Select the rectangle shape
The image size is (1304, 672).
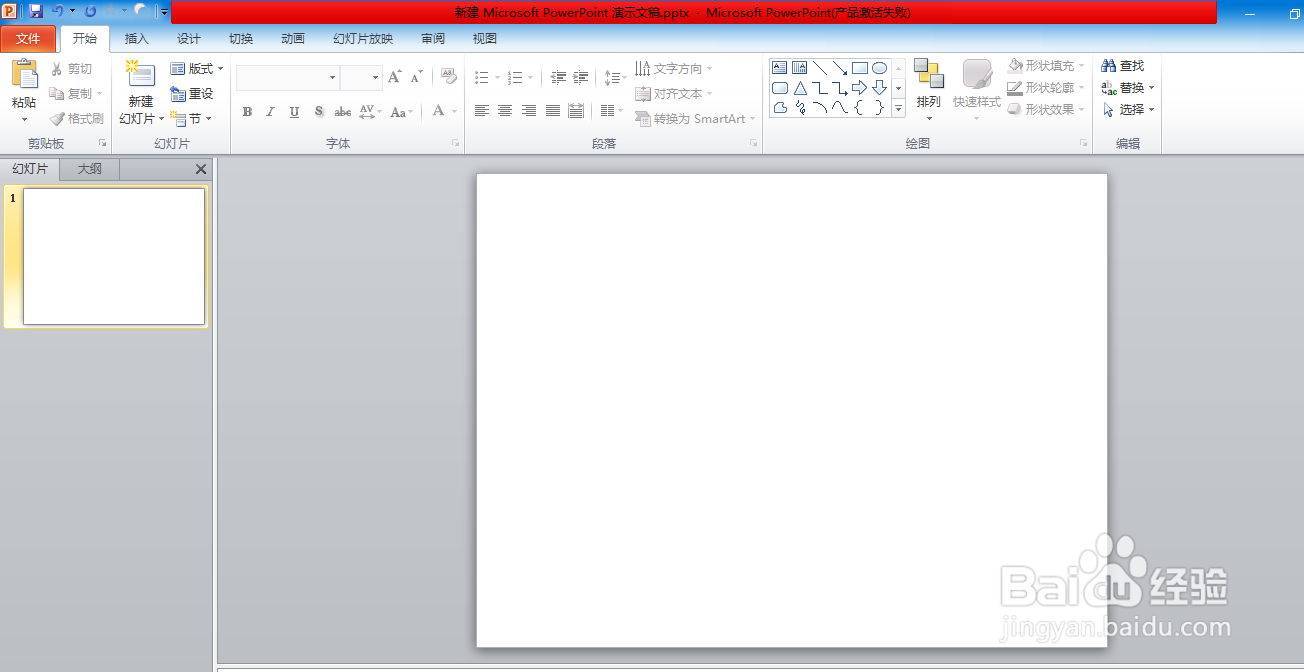point(860,68)
